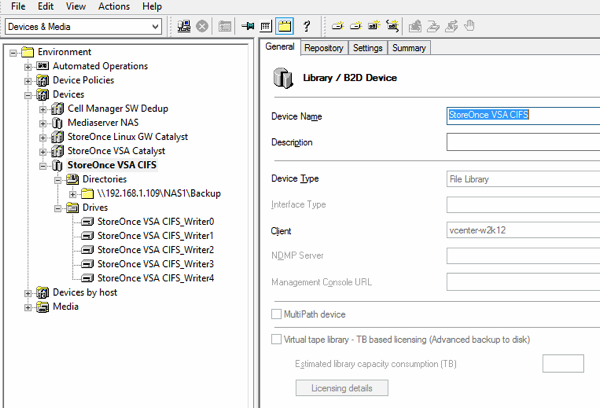Toggle the Virtual tape library licensing checkbox
Viewport: 600px width, 408px height.
(276, 339)
